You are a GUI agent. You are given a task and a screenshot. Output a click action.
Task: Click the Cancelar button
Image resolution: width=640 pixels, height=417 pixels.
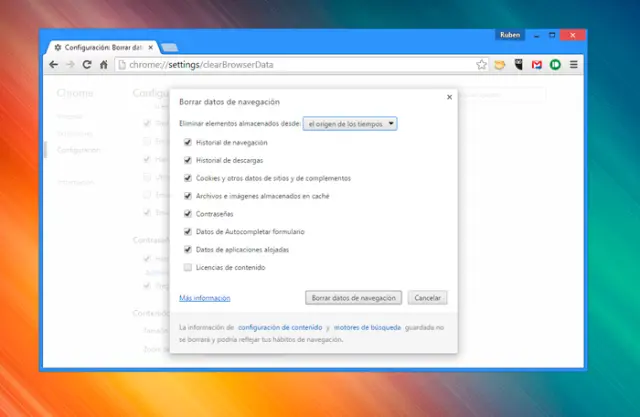pyautogui.click(x=428, y=298)
